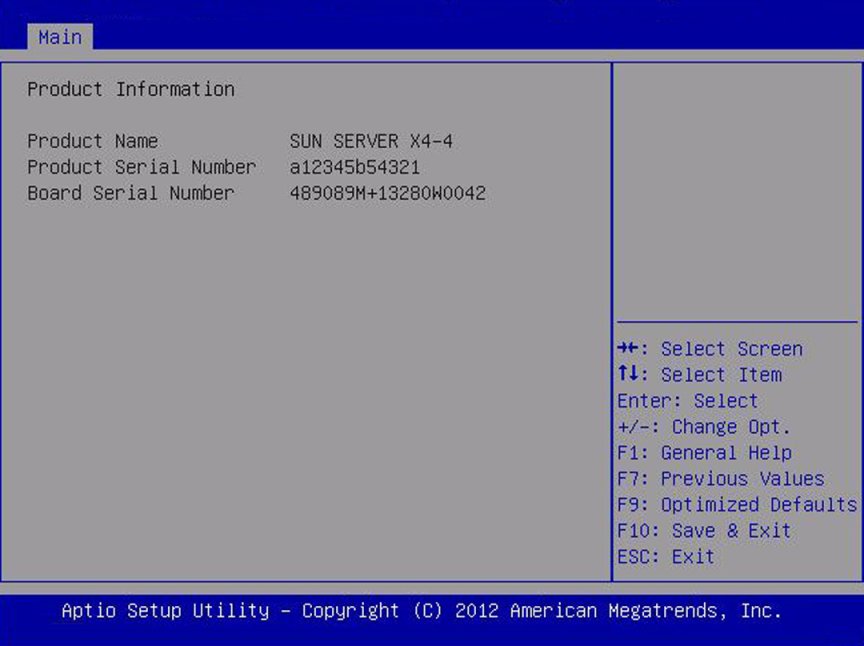Click the F10: Save & Exit hint
The height and width of the screenshot is (646, 864).
704,530
